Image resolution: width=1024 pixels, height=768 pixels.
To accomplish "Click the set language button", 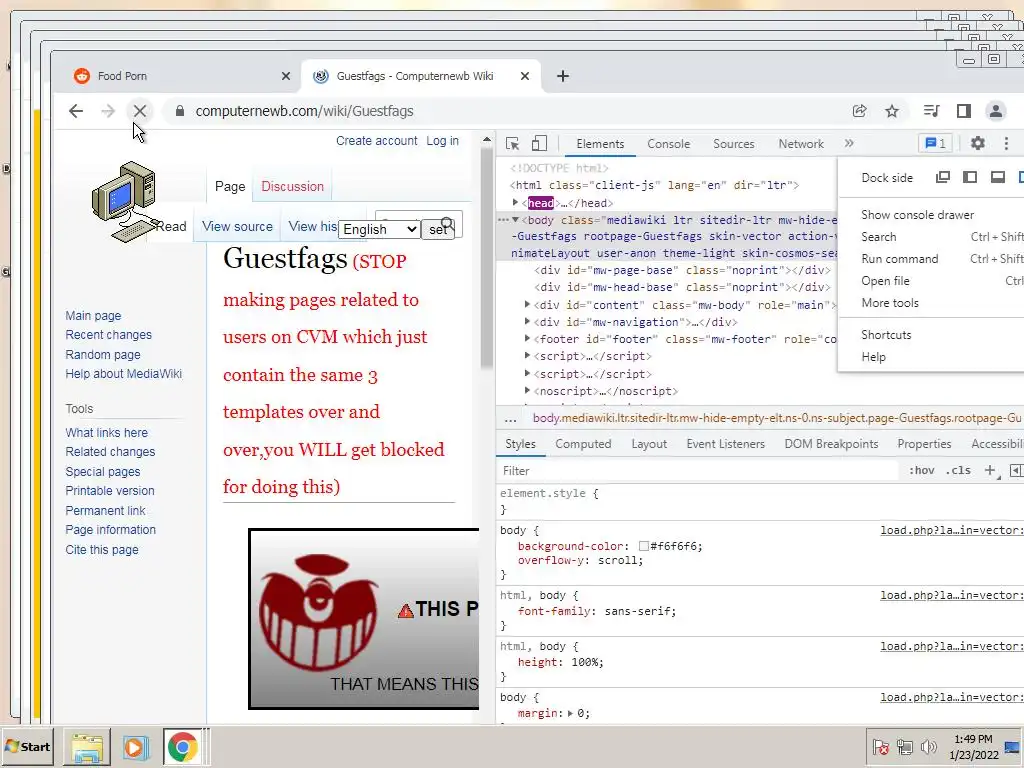I will tap(437, 229).
